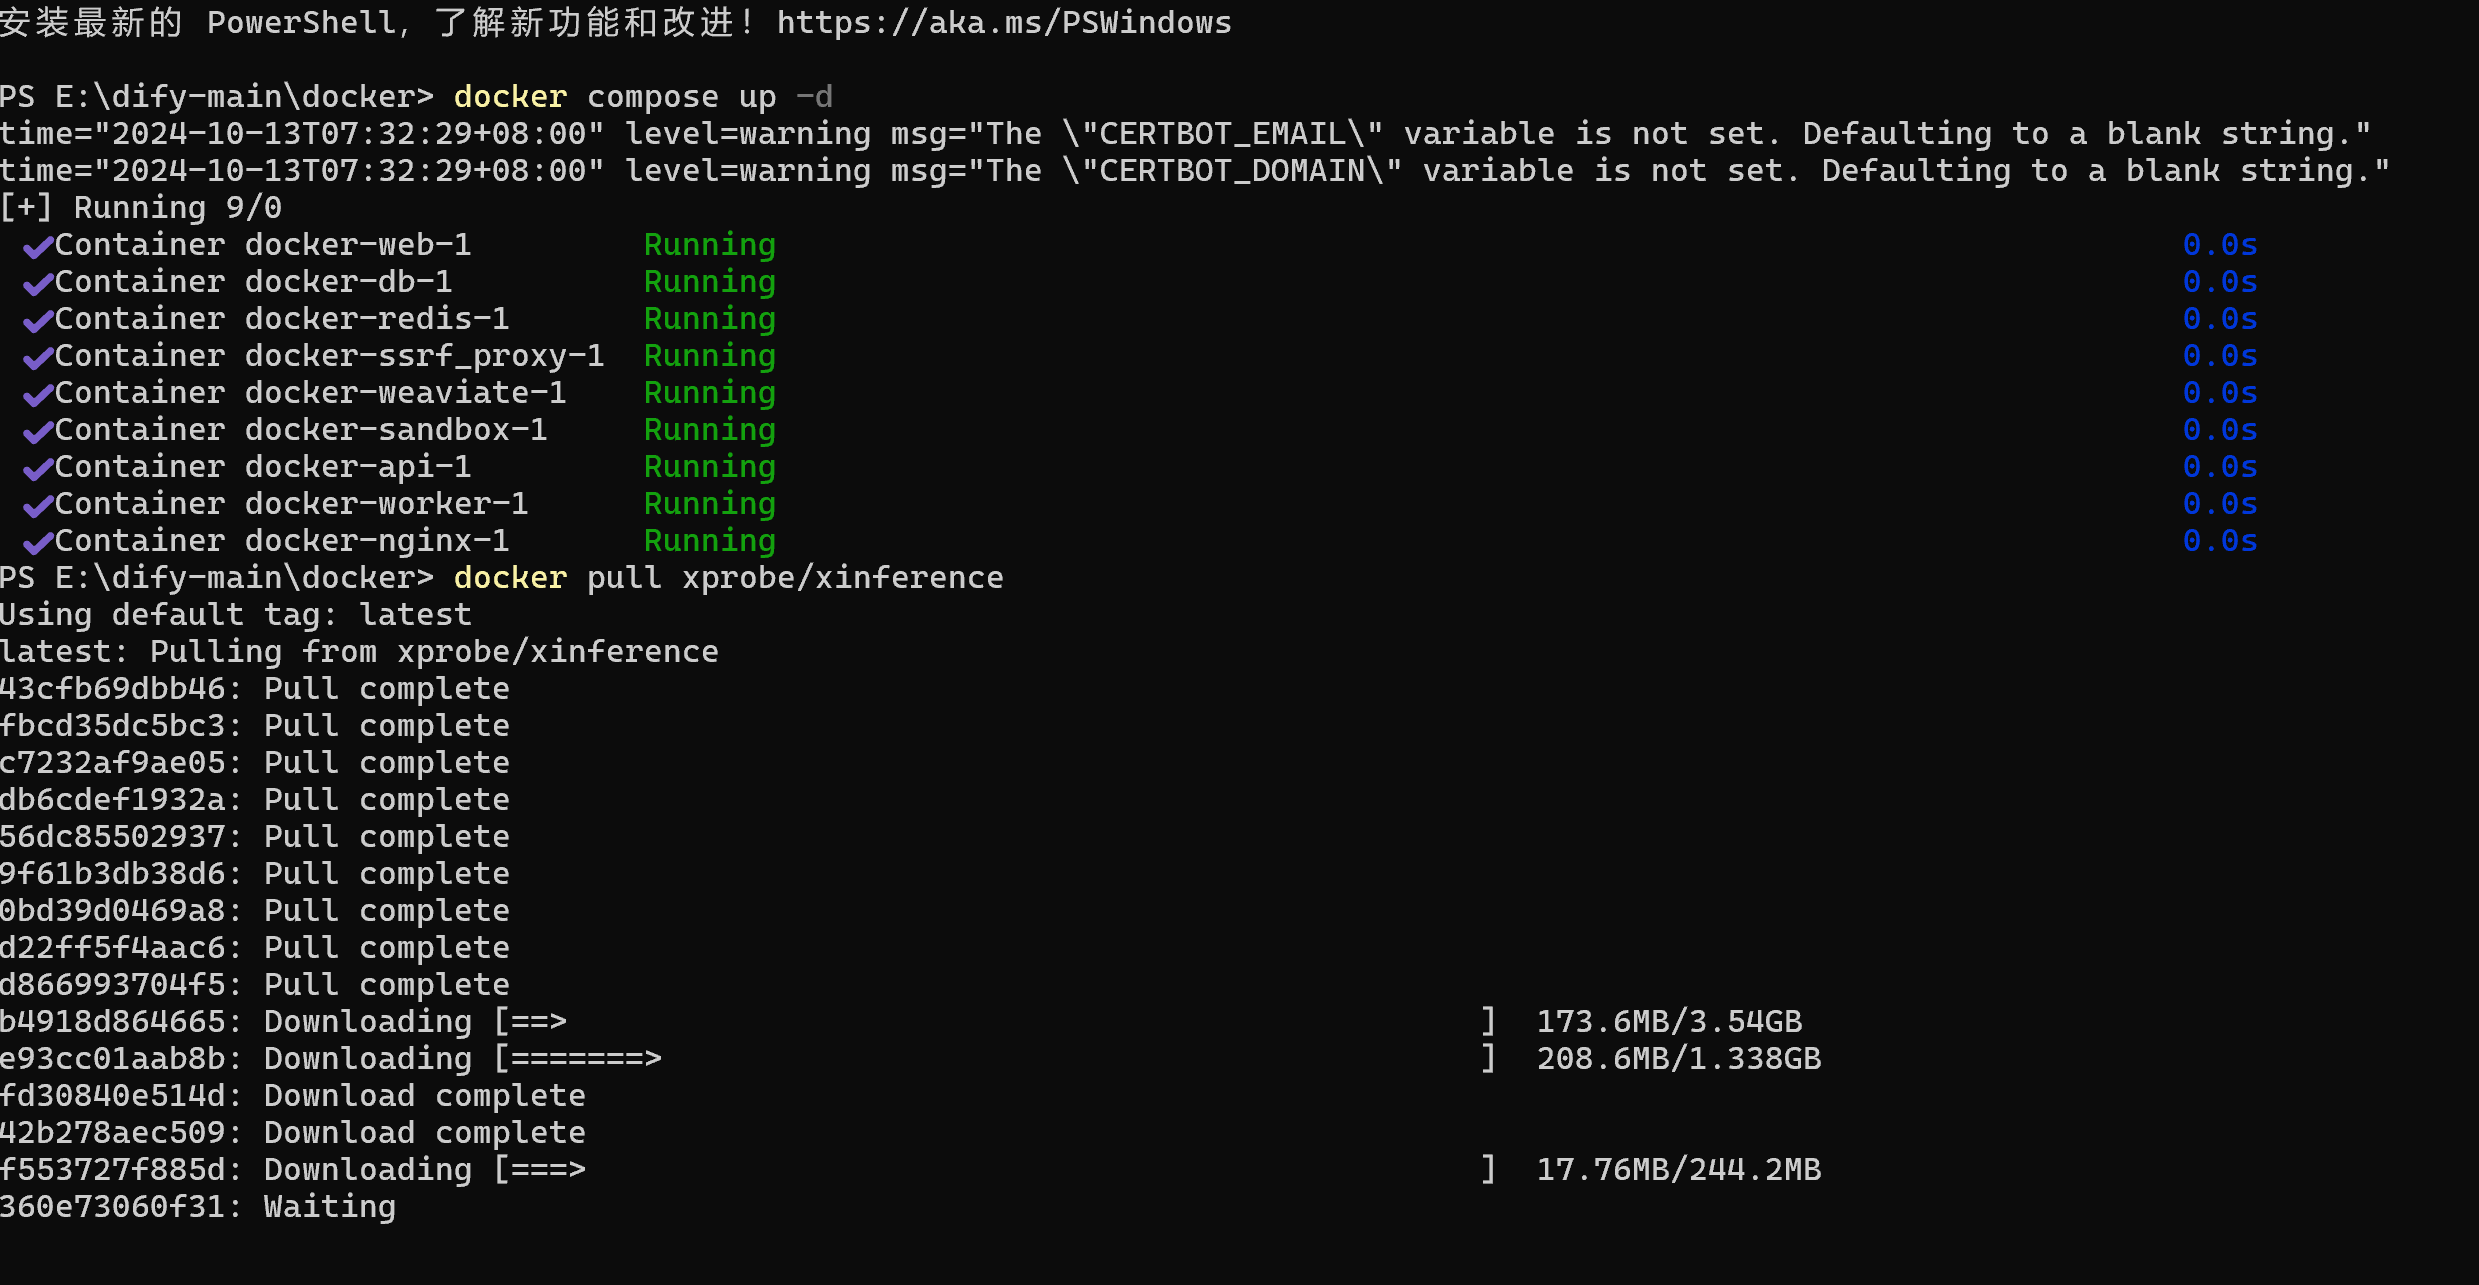Viewport: 2479px width, 1285px height.
Task: Click the checkmark beside docker-weaviate-1 container
Action: point(37,394)
